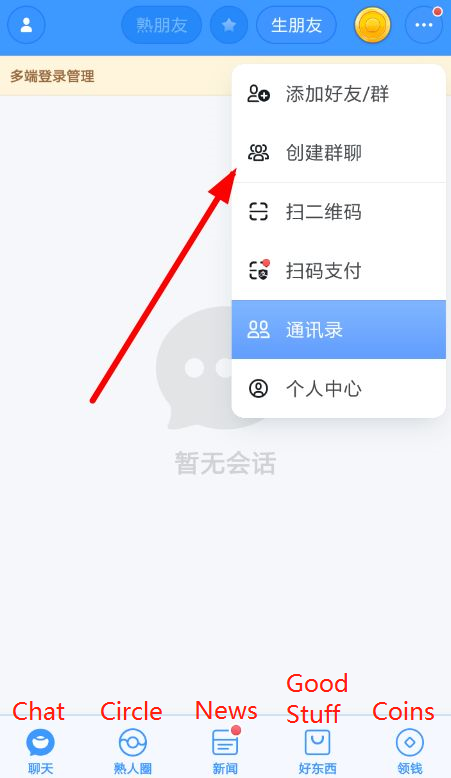Screen dimensions: 451x778
Task: Open the three-dot more menu
Action: click(x=424, y=25)
